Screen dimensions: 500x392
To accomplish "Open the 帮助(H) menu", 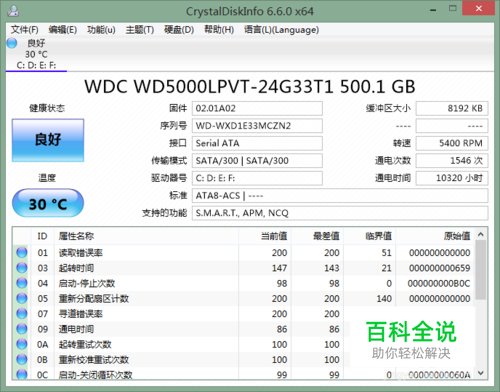I will [219, 30].
